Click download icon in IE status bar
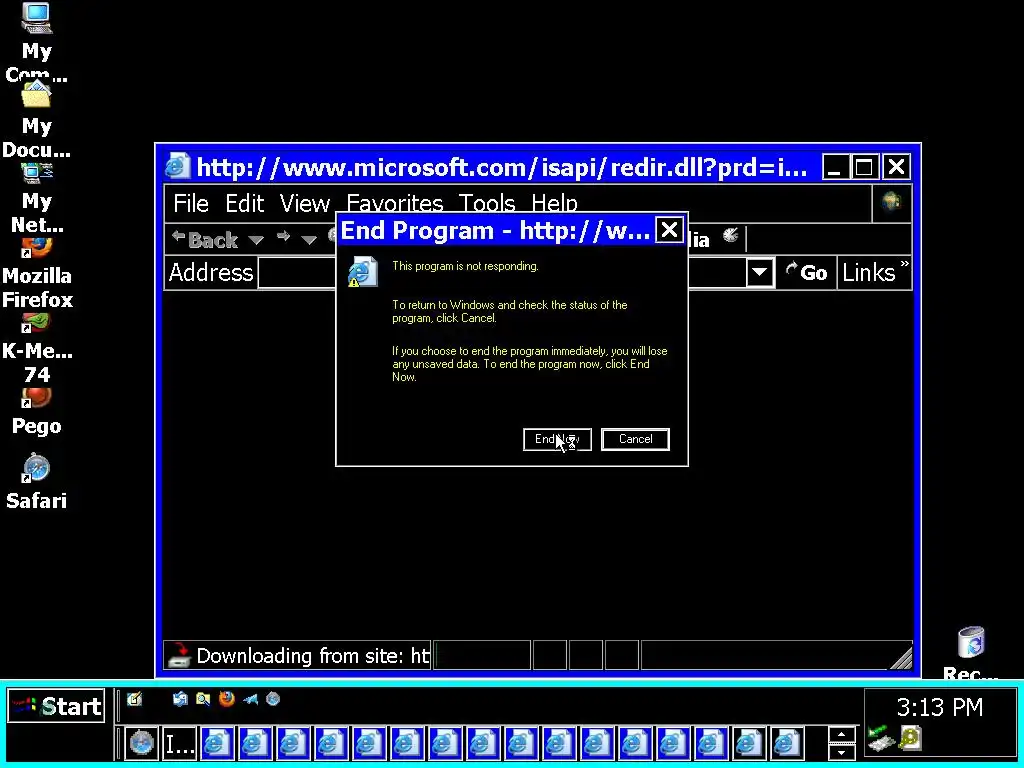This screenshot has height=768, width=1024. point(178,655)
